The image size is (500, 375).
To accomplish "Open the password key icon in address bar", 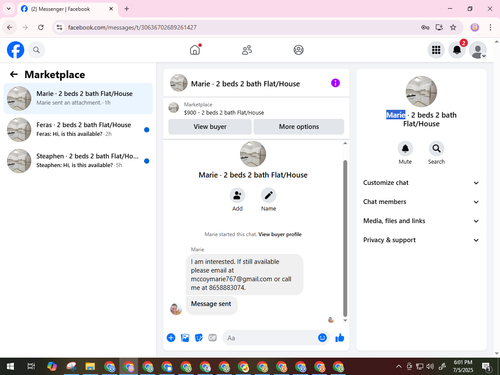I will pos(425,27).
